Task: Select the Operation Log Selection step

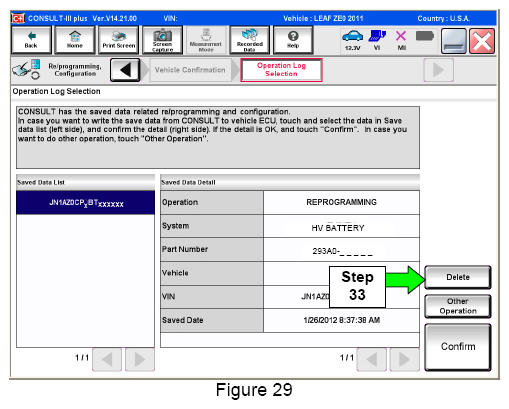Action: pyautogui.click(x=281, y=70)
